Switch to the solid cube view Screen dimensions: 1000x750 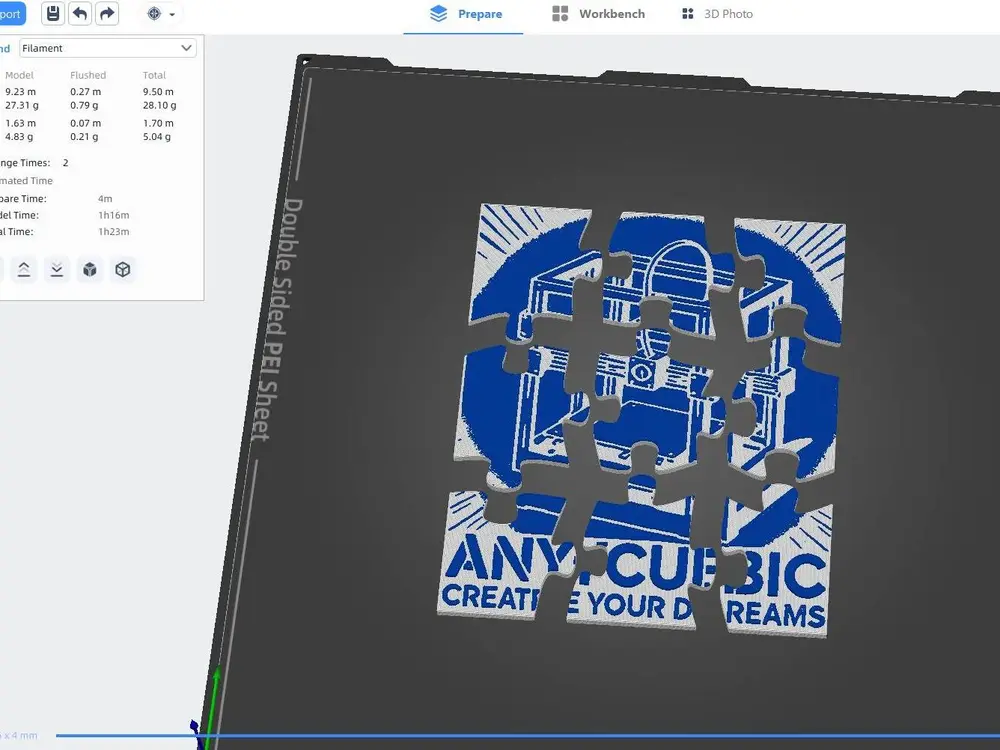pos(90,270)
